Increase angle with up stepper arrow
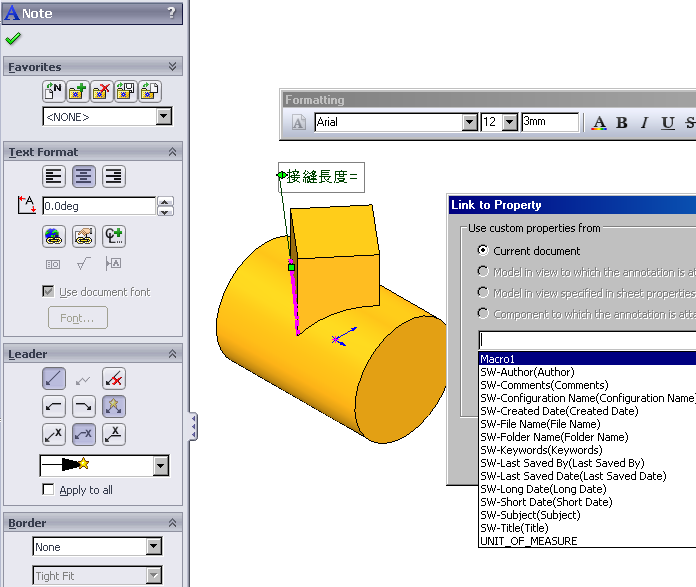The width and height of the screenshot is (696, 587). coord(165,202)
